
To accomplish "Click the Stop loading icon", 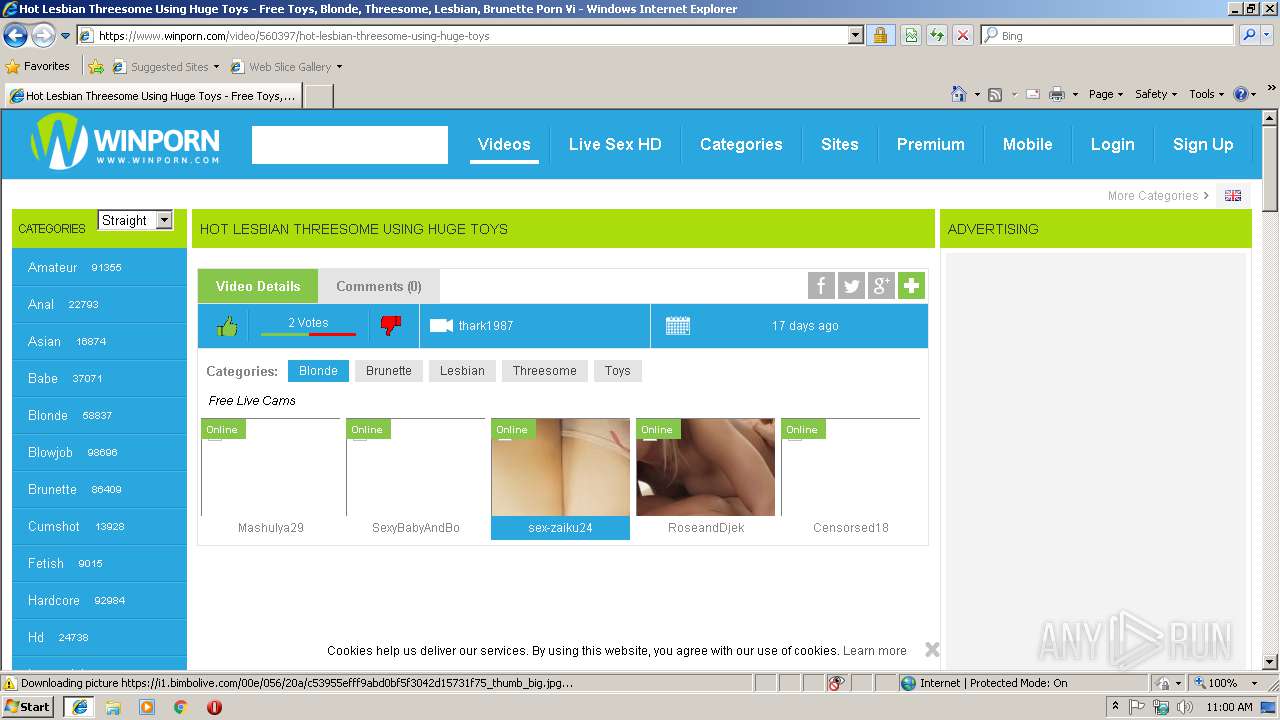I will click(x=963, y=35).
